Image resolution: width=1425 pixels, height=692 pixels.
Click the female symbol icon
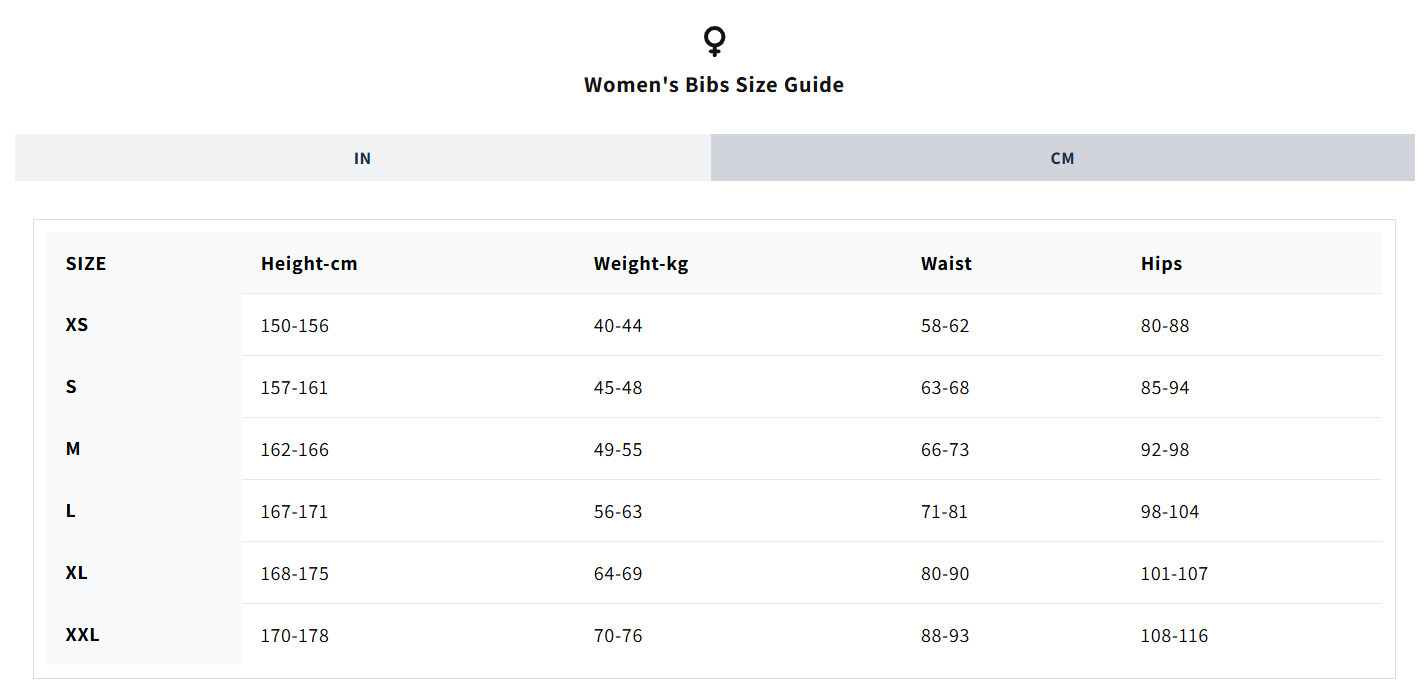(714, 41)
